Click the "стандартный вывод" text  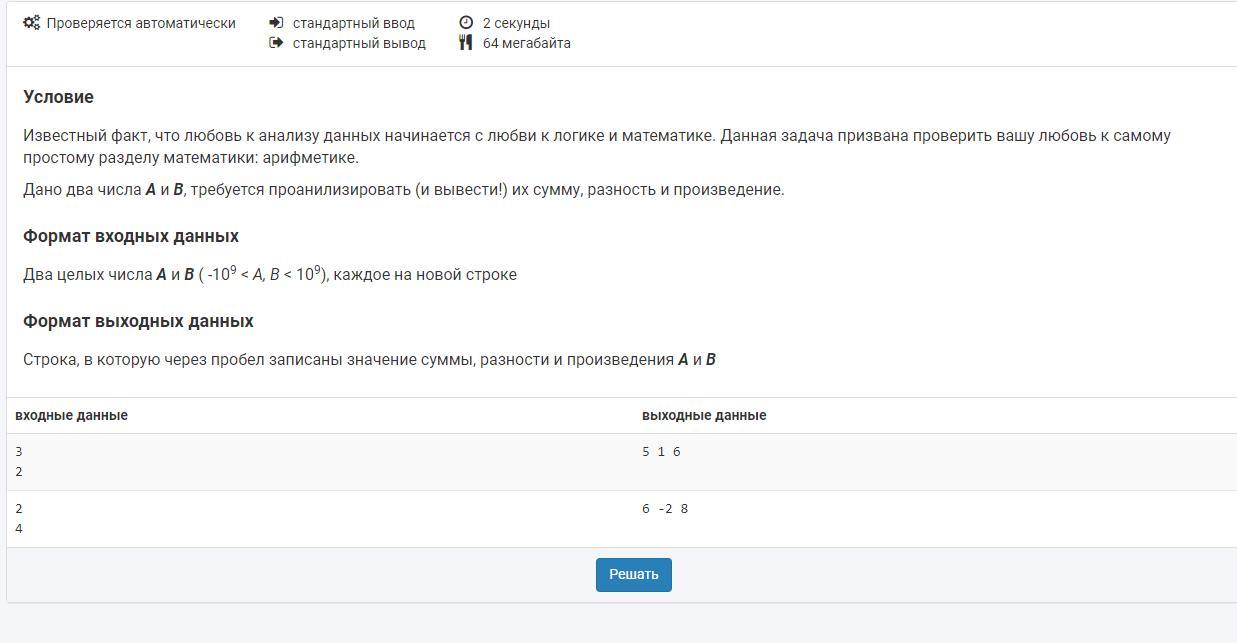(x=359, y=43)
